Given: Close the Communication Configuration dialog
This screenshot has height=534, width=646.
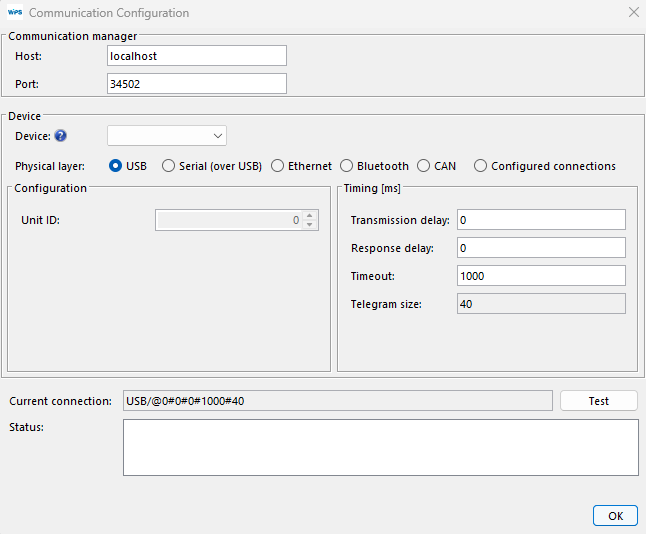Looking at the screenshot, I should point(632,13).
